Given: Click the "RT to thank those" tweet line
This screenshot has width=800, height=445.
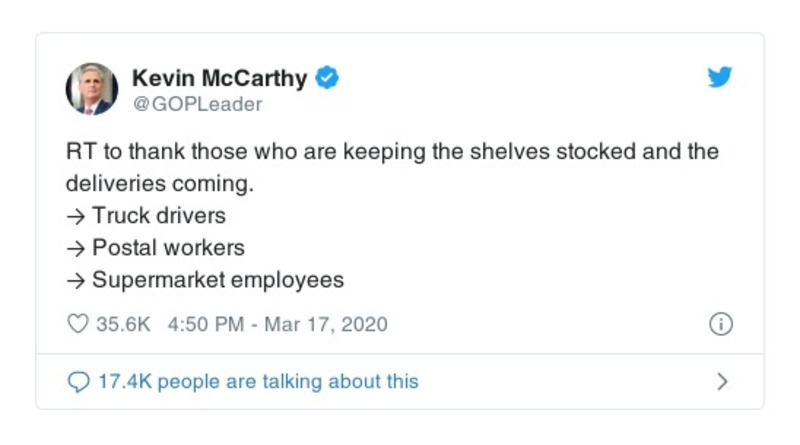Looking at the screenshot, I should click(392, 153).
